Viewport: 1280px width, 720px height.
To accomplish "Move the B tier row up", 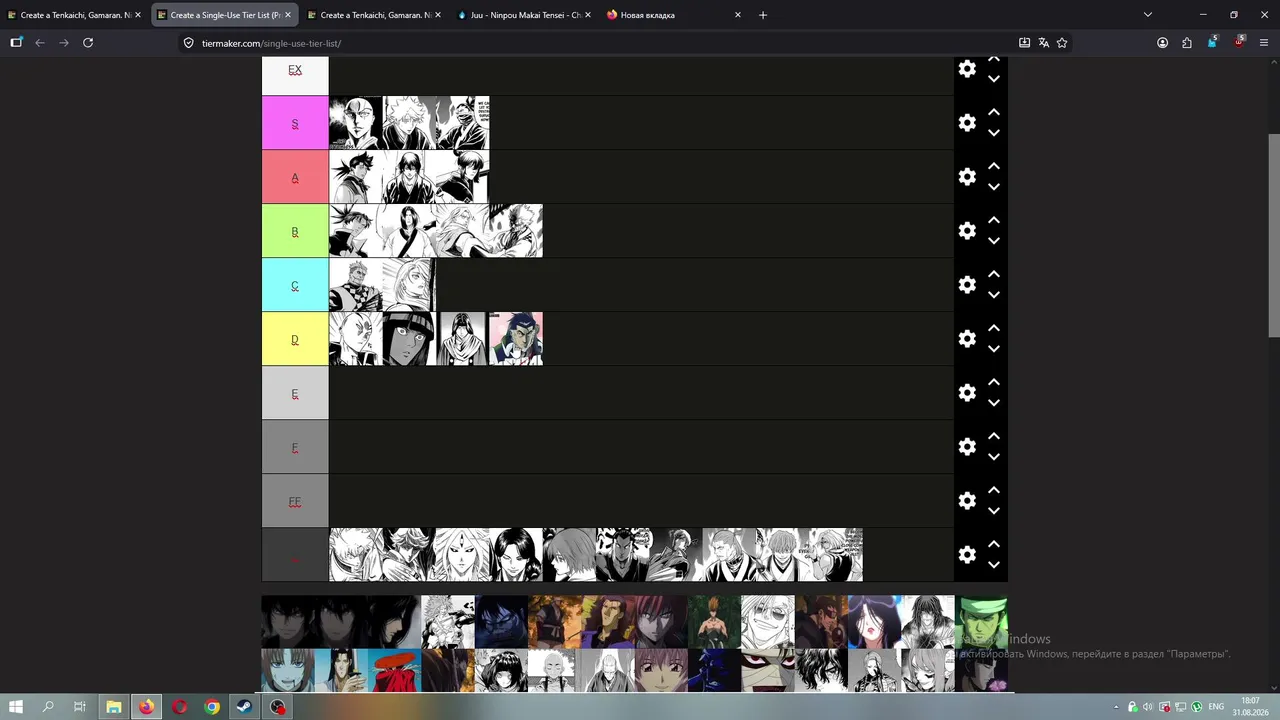I will click(x=994, y=220).
